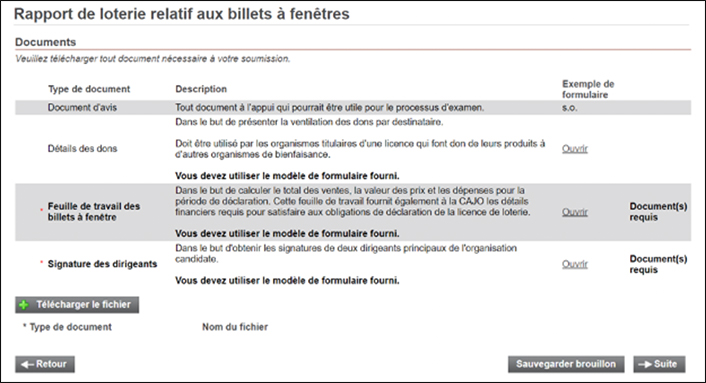Open the Détails des dons form example

575,149
